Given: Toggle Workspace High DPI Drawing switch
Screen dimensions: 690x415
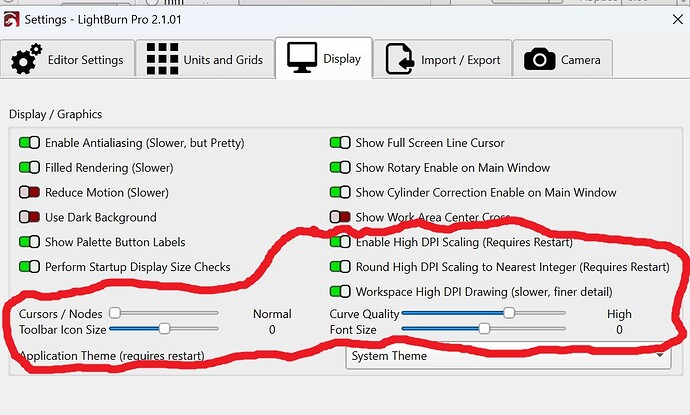Looking at the screenshot, I should [340, 291].
